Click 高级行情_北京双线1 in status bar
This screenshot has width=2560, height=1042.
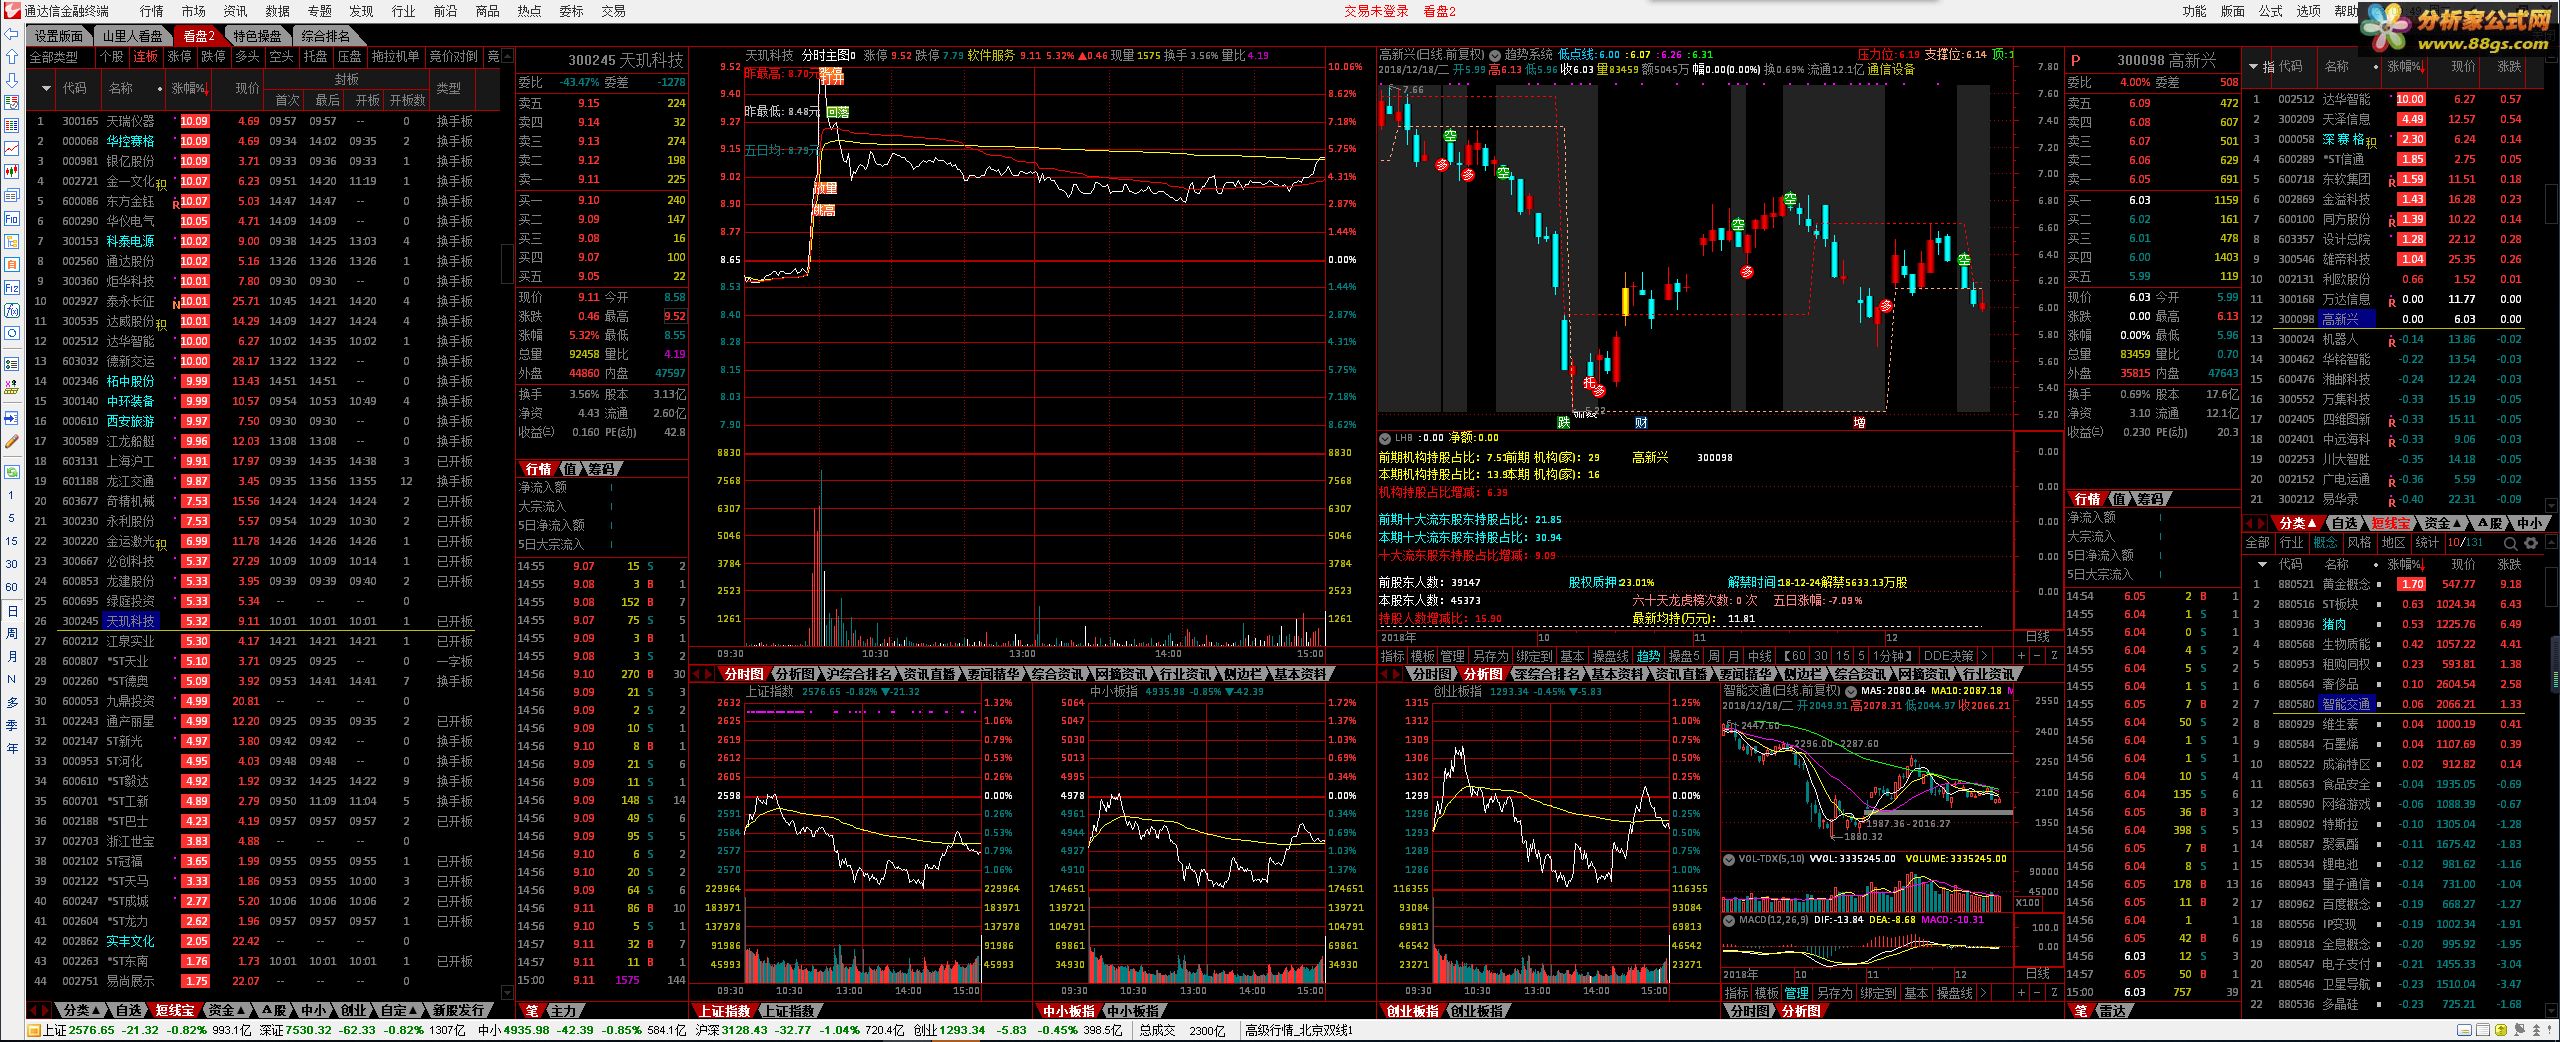[x=1298, y=1030]
